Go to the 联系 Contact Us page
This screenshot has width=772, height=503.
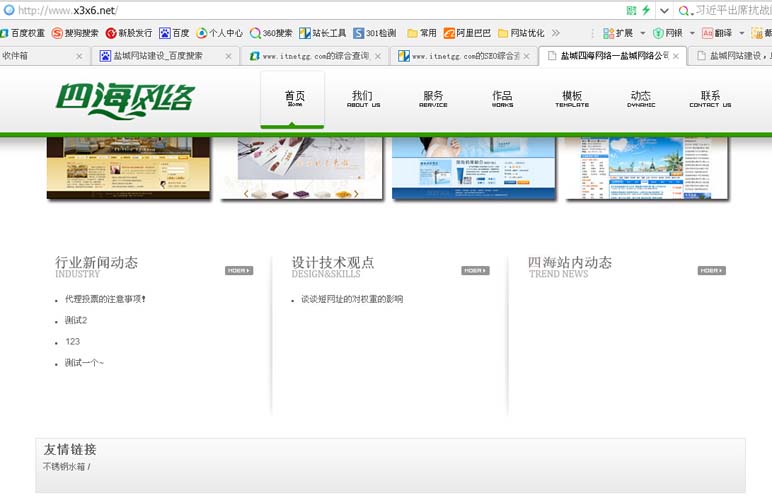tap(710, 99)
